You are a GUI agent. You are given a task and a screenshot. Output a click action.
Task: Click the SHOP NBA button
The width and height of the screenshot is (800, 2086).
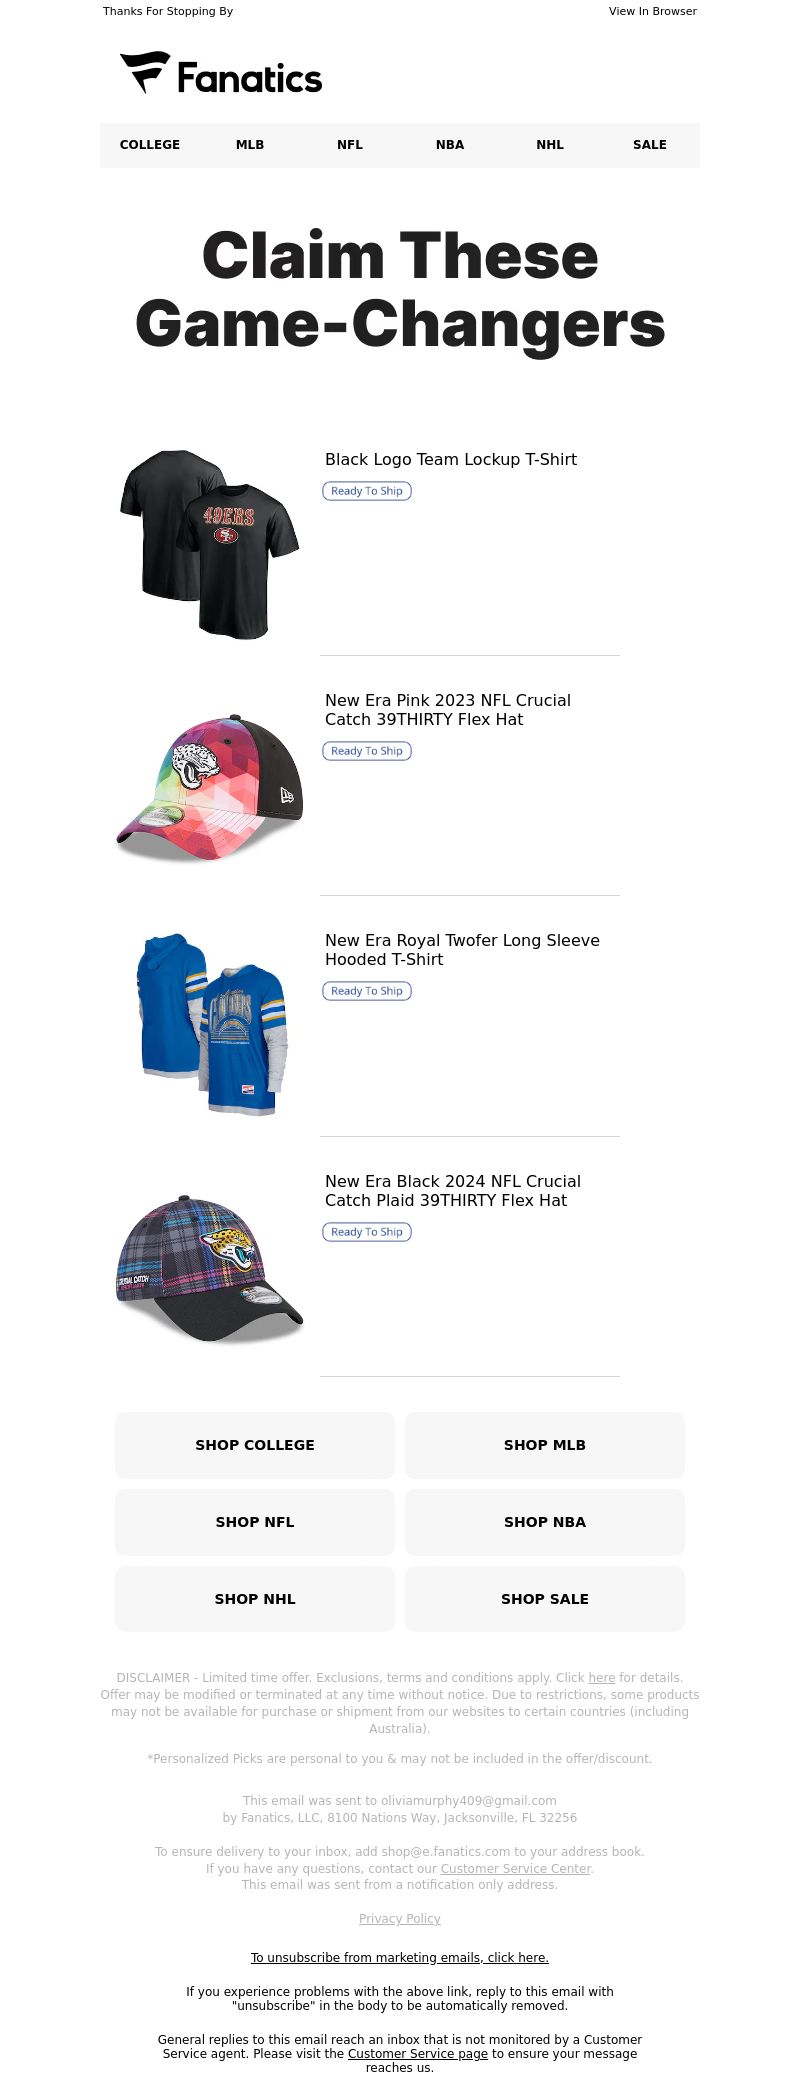point(545,1522)
